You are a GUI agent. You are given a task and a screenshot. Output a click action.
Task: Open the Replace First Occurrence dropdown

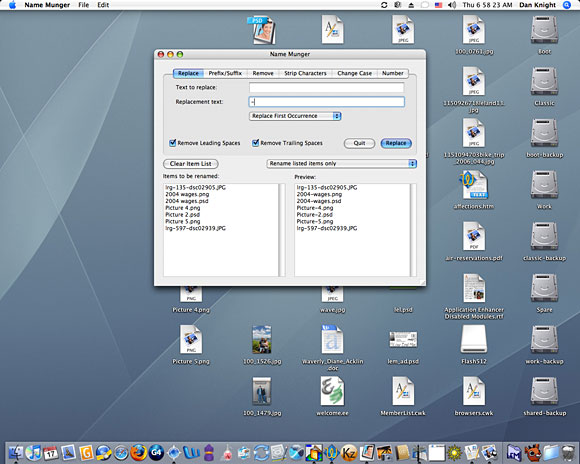pos(295,116)
